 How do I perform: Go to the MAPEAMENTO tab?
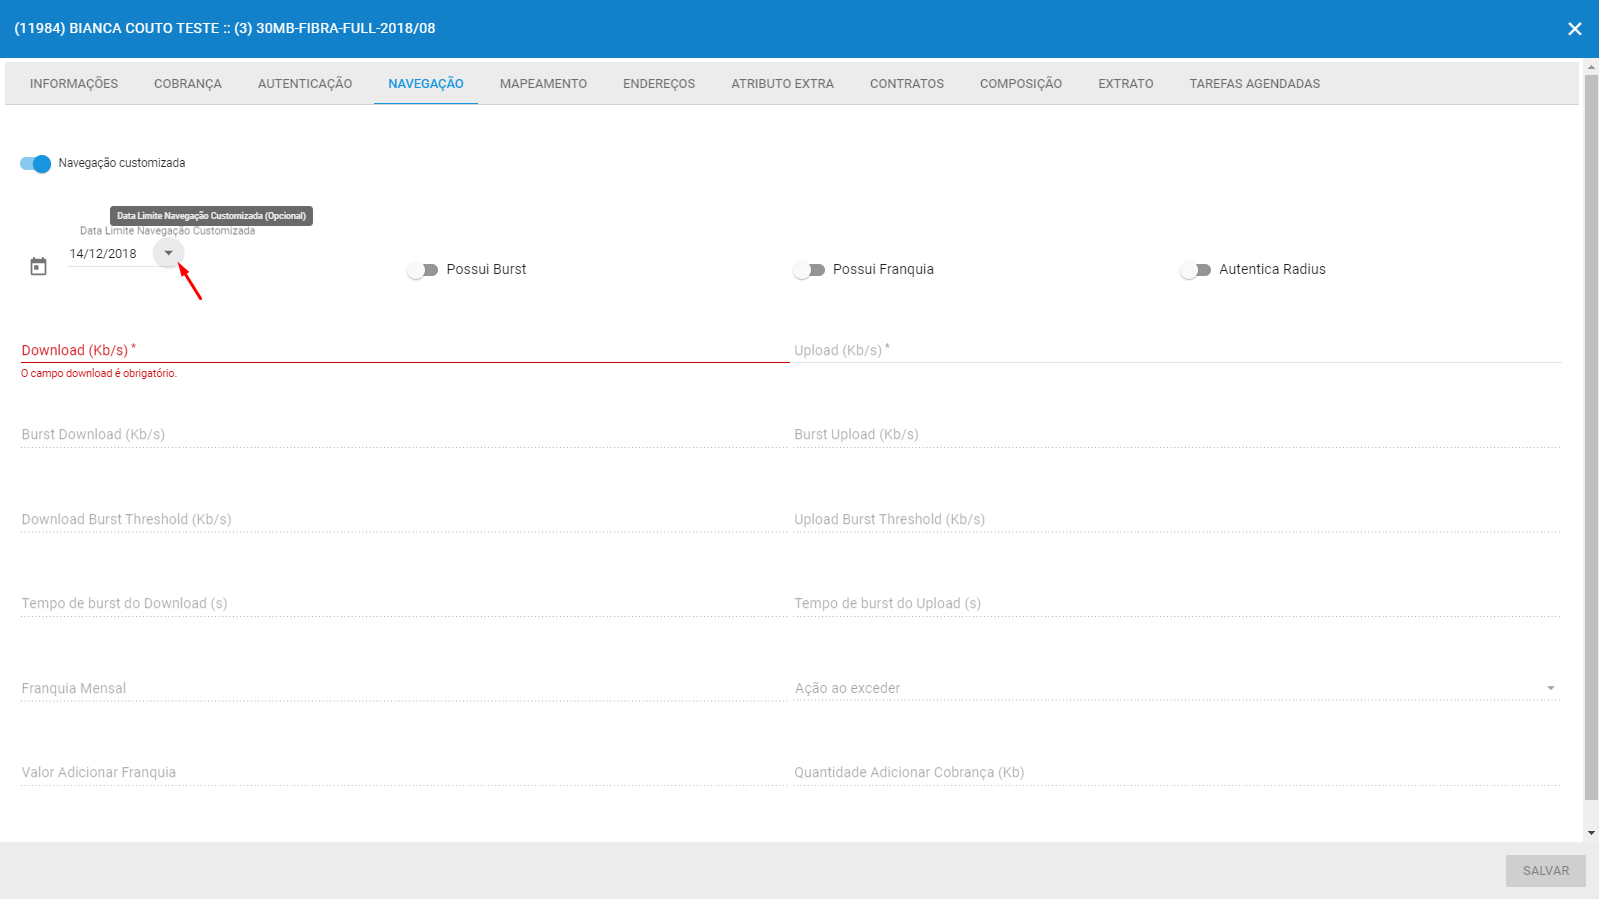click(x=543, y=84)
